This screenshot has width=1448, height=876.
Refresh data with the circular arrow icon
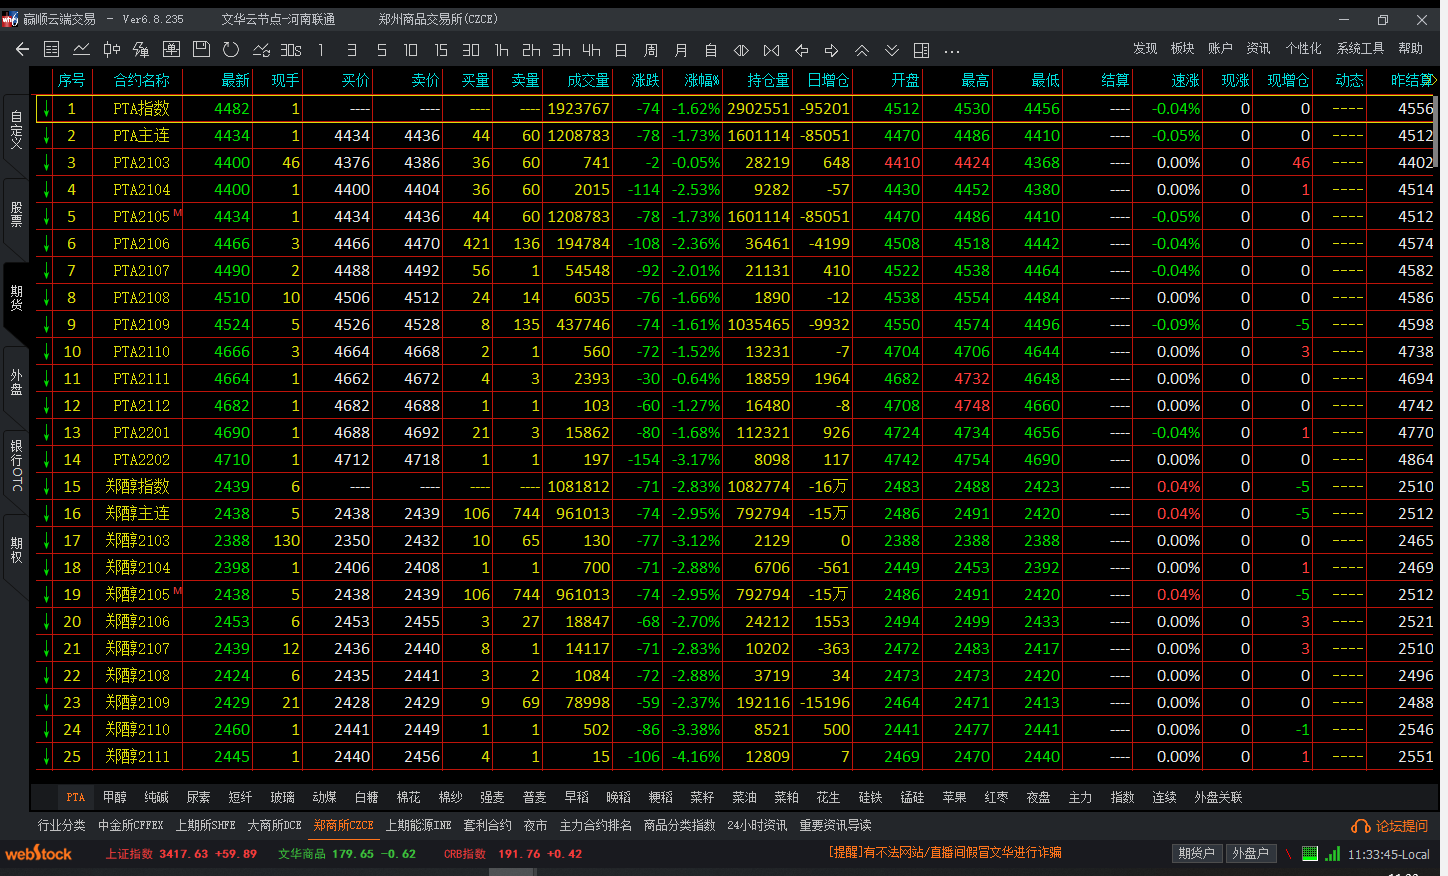(231, 49)
